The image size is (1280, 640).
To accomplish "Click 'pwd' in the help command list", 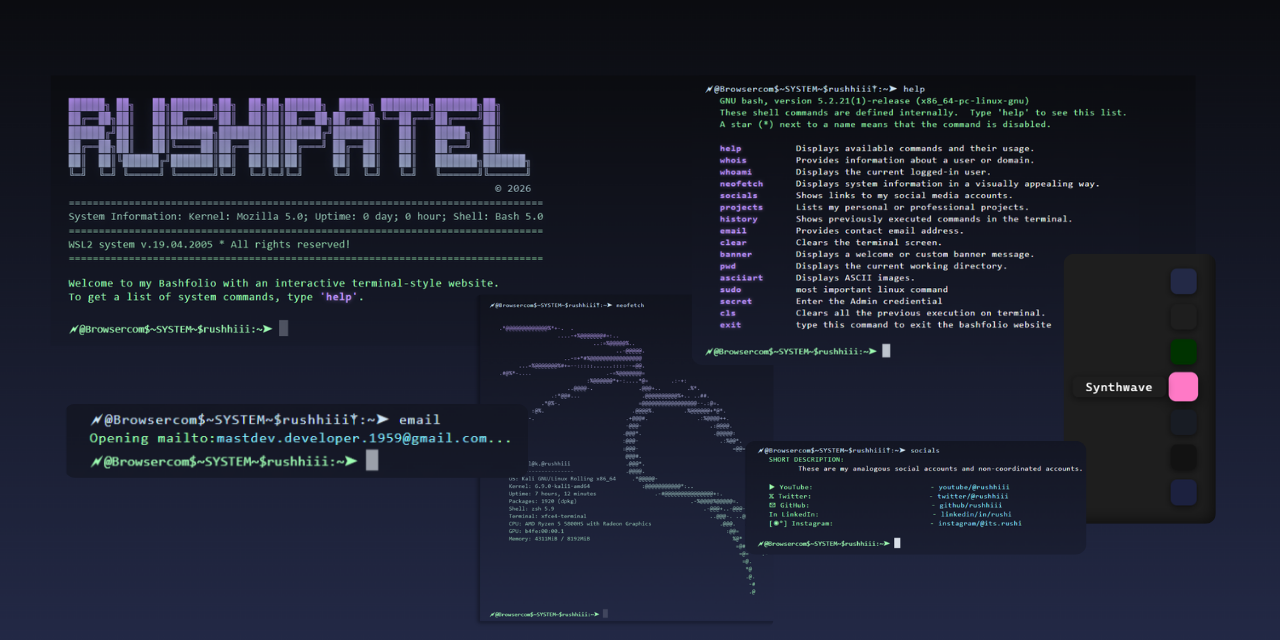I will point(727,266).
